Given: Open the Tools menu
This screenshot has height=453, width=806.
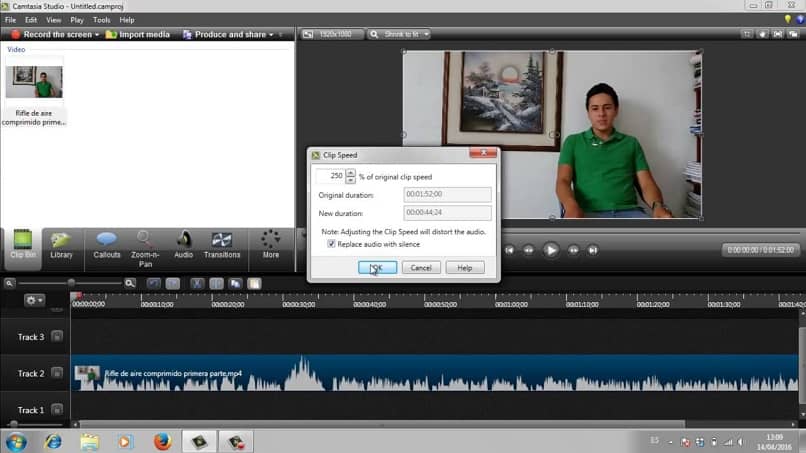Looking at the screenshot, I should pyautogui.click(x=101, y=20).
